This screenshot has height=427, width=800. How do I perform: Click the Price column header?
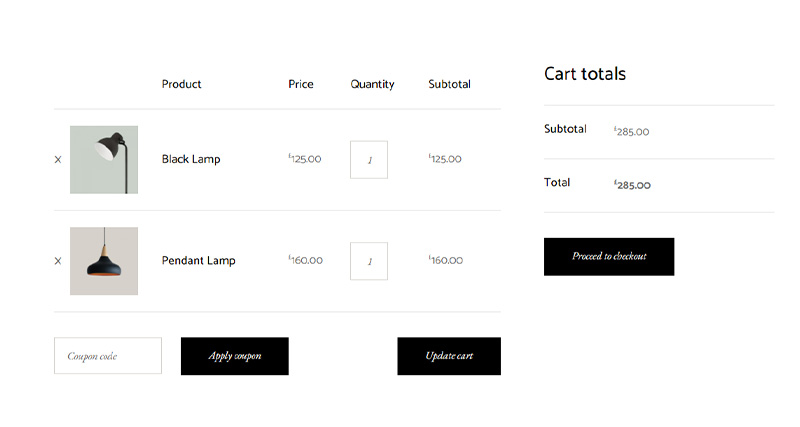[x=301, y=84]
